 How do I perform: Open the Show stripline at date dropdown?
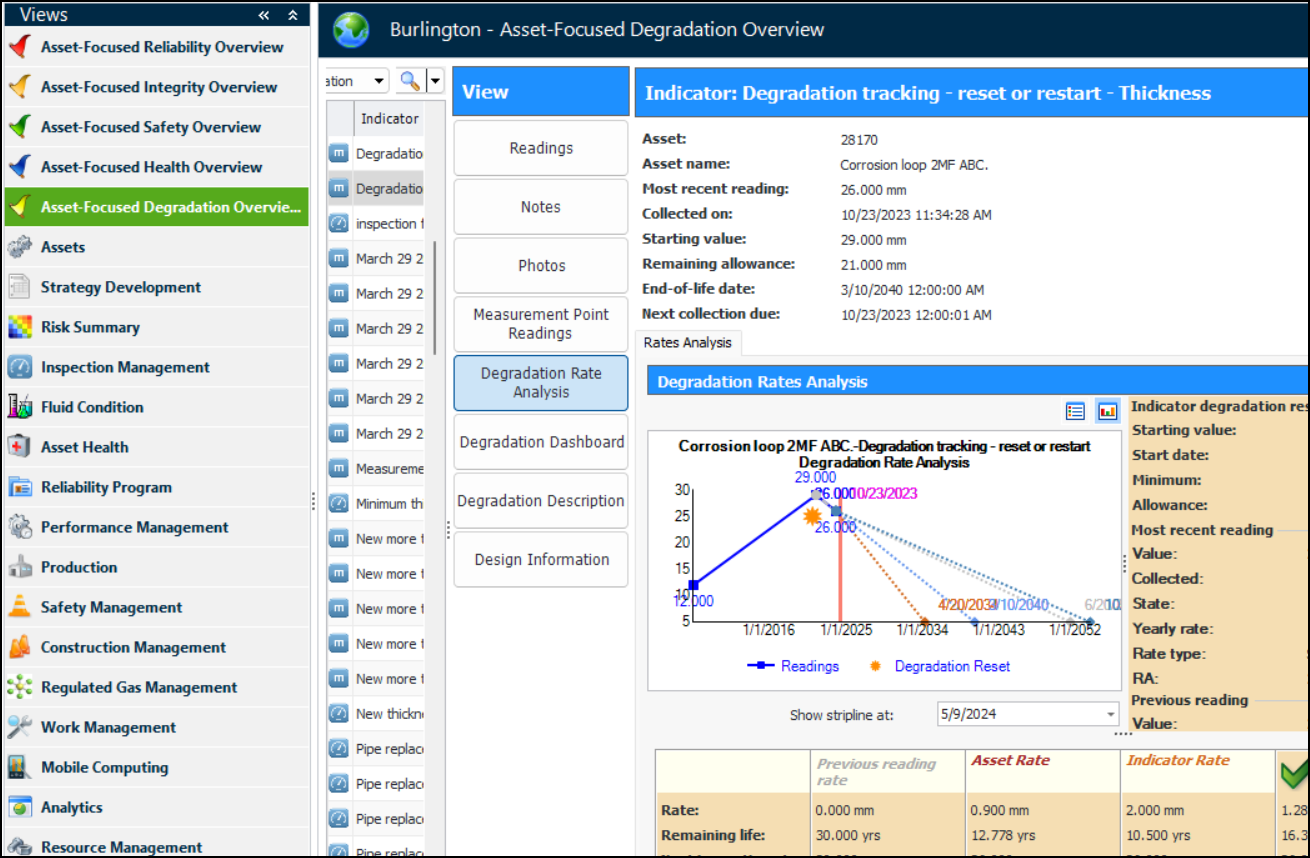(1110, 714)
